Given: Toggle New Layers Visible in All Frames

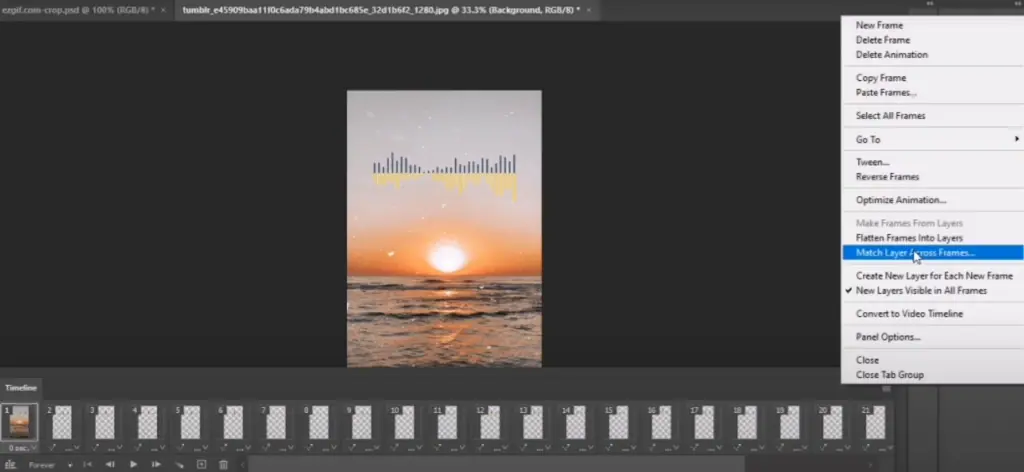Looking at the screenshot, I should point(921,290).
